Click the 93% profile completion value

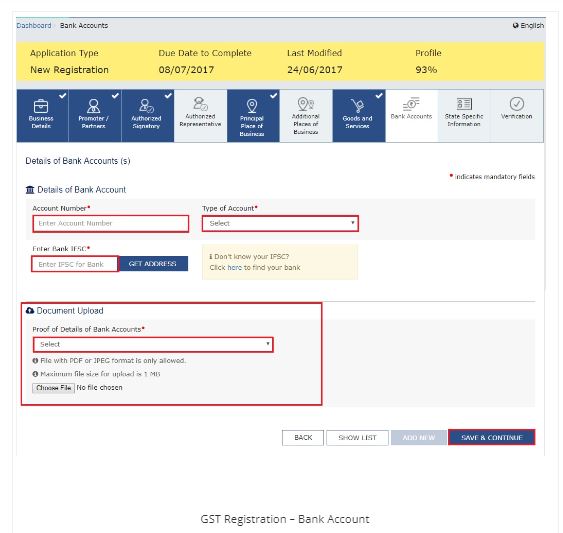click(x=426, y=70)
